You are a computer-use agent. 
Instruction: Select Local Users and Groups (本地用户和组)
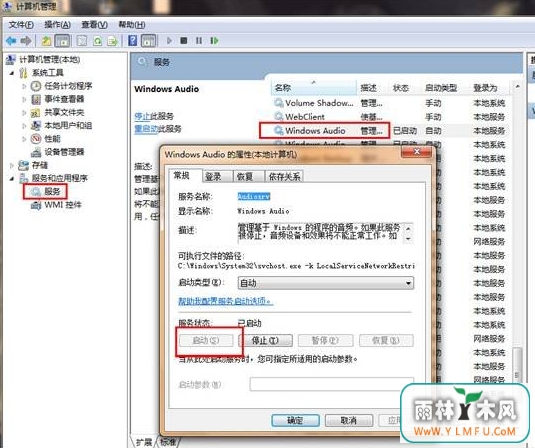point(61,126)
